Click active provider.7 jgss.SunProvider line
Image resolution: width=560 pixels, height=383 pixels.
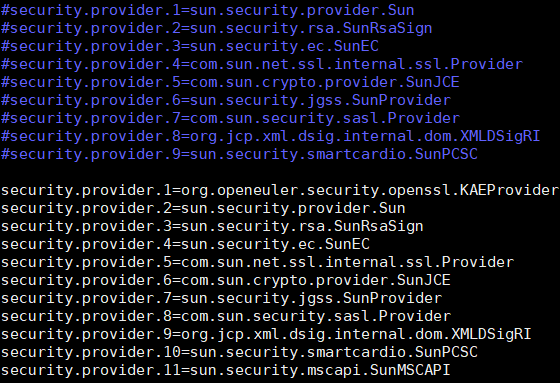coord(221,298)
